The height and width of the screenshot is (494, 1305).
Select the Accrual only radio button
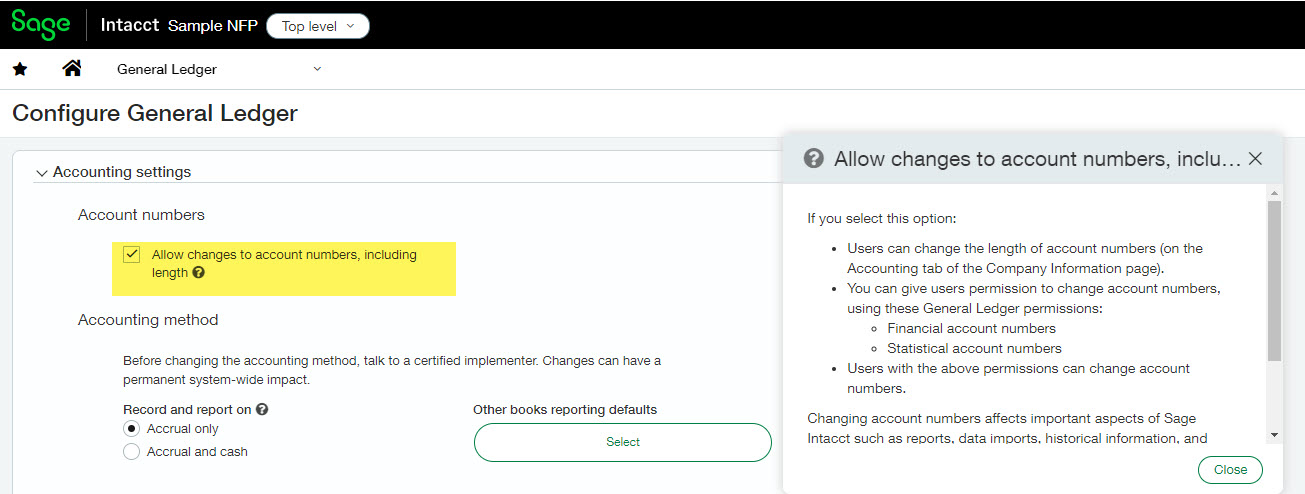click(x=131, y=429)
